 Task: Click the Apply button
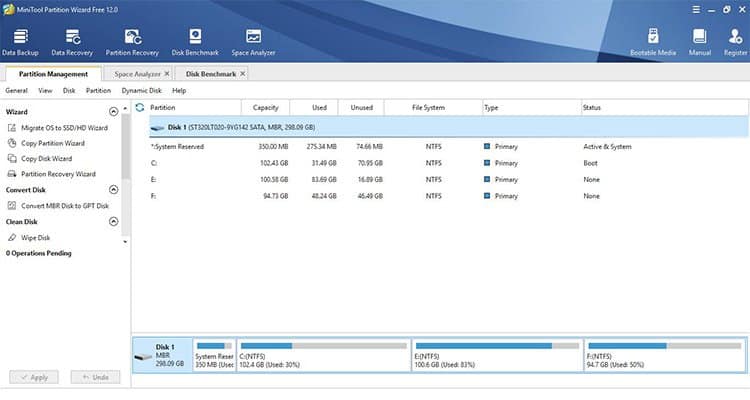point(34,377)
